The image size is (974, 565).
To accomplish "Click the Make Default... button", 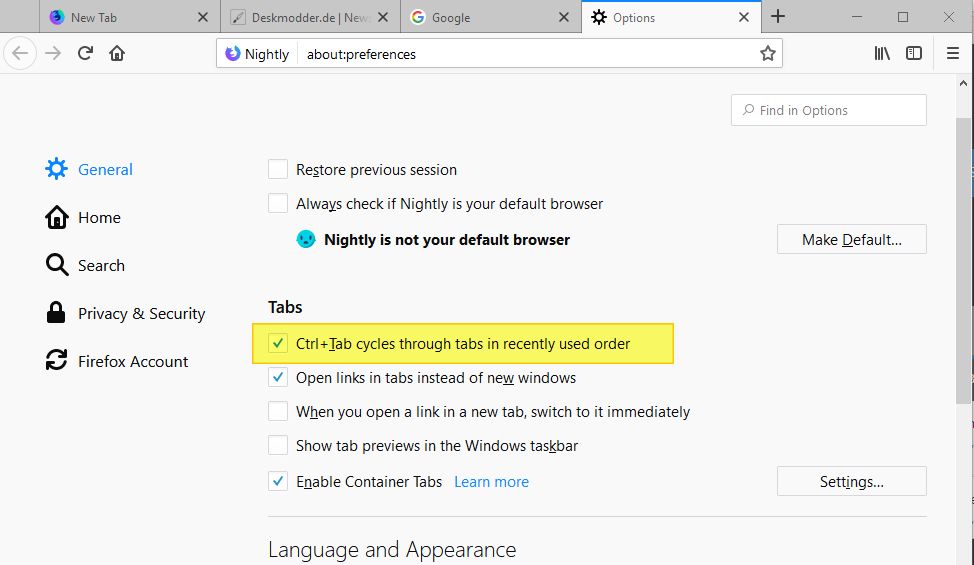I will tap(852, 239).
